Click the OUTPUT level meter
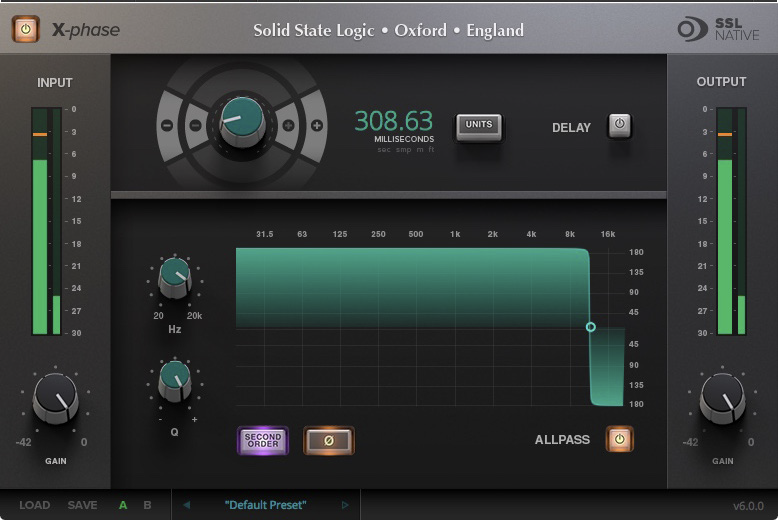The width and height of the screenshot is (778, 520). 731,221
